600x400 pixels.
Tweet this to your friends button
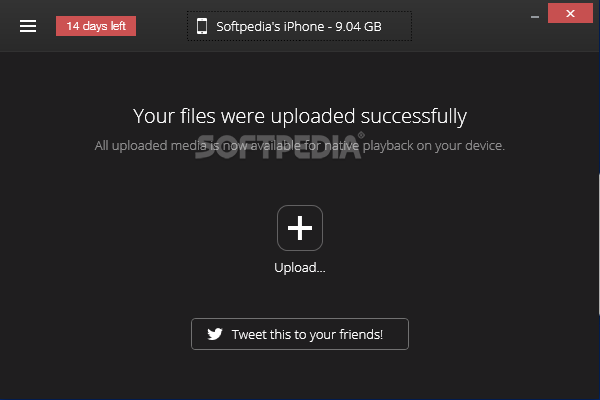[x=300, y=334]
